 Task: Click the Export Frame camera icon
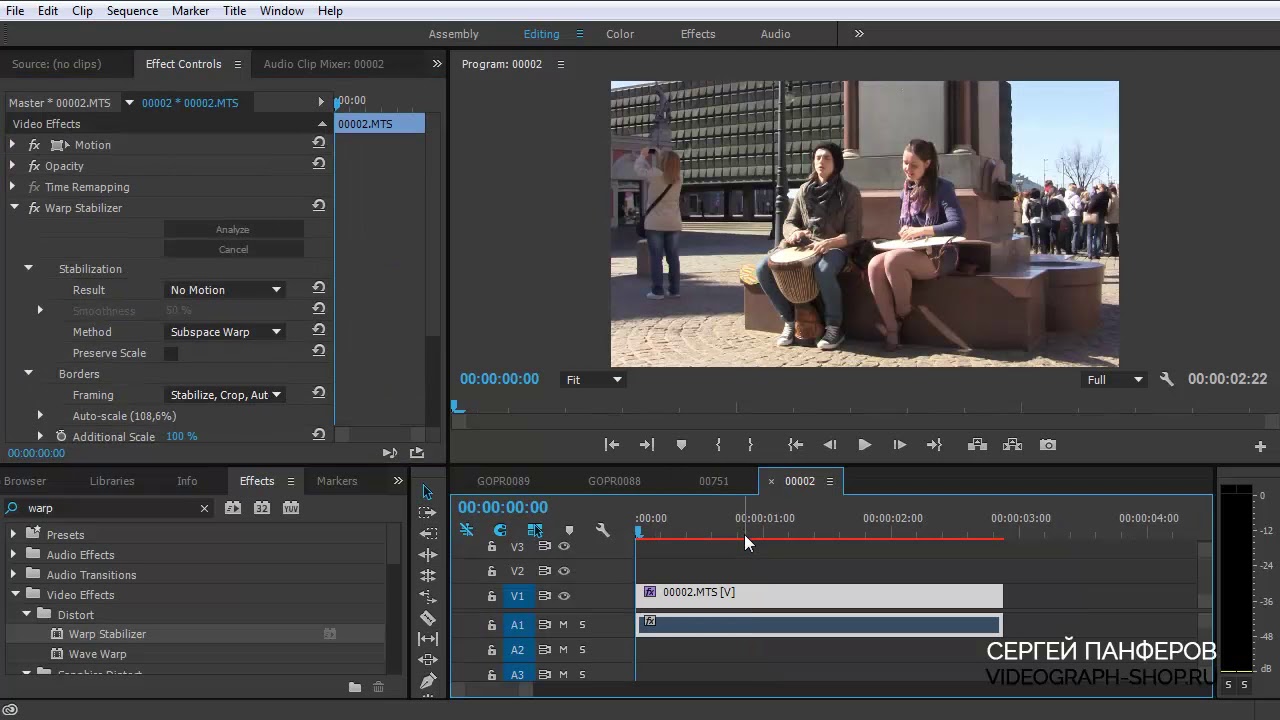[1047, 445]
